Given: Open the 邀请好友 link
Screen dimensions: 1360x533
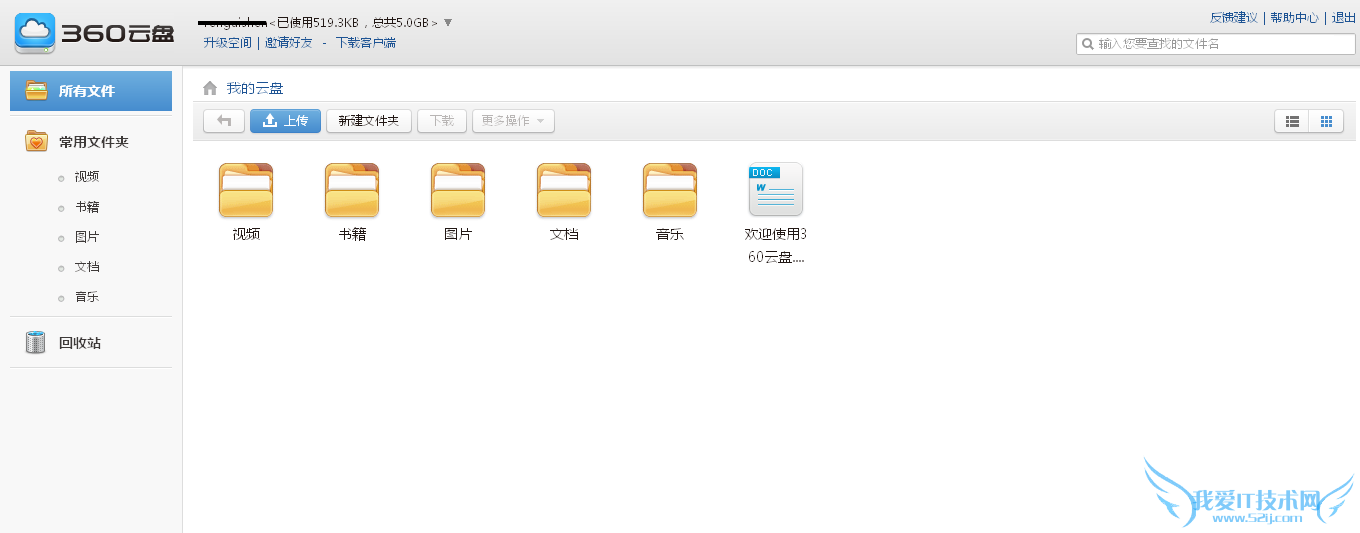Looking at the screenshot, I should (289, 43).
